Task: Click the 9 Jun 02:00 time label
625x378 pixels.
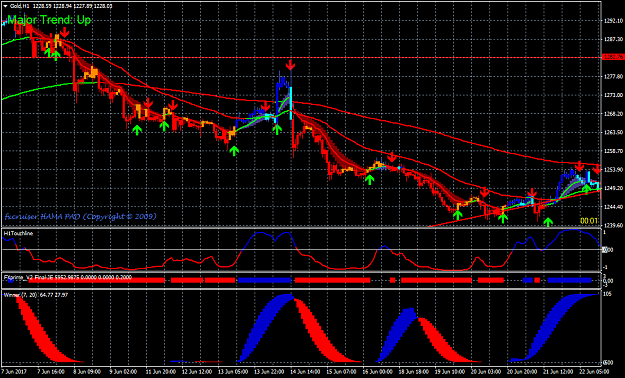Action: click(x=124, y=372)
